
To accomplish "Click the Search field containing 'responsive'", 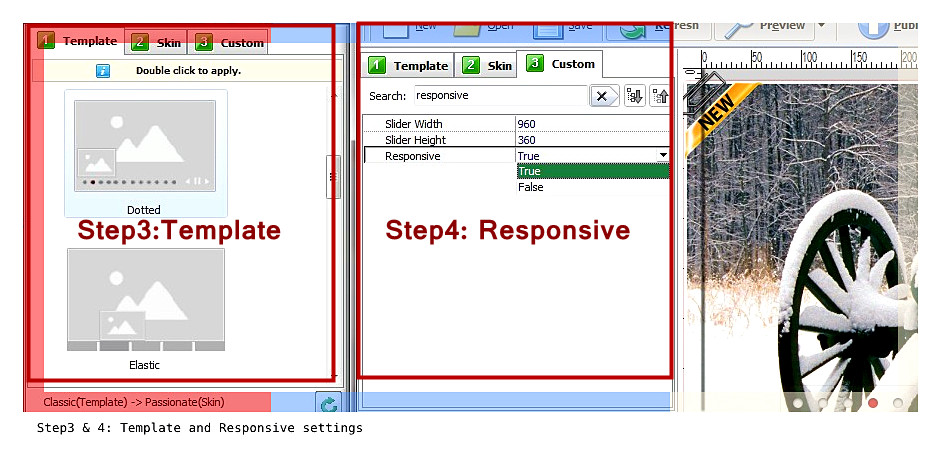I will (x=500, y=96).
